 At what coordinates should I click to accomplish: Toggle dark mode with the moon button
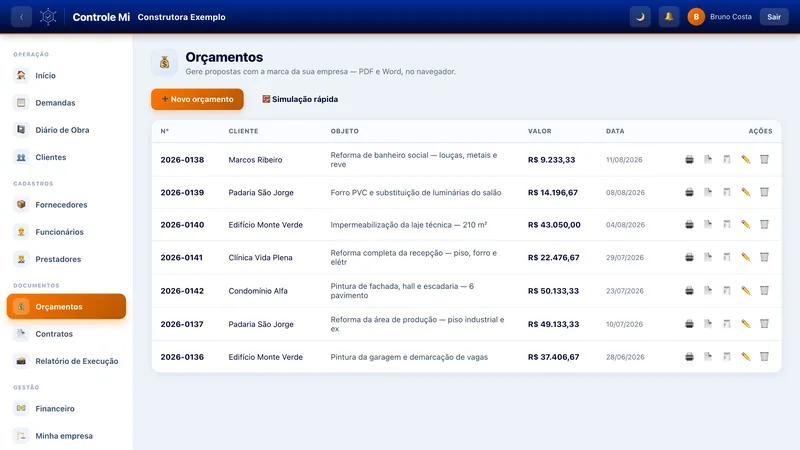pyautogui.click(x=640, y=17)
